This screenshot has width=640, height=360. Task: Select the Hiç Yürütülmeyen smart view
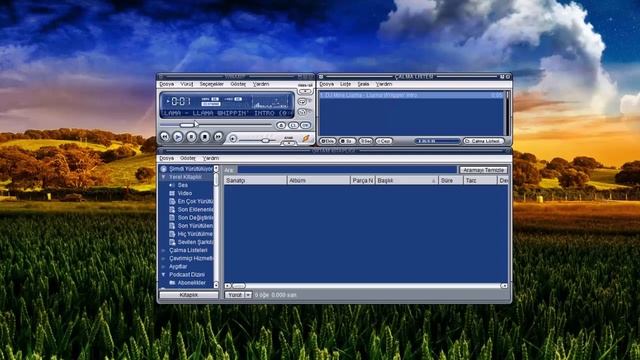click(195, 234)
